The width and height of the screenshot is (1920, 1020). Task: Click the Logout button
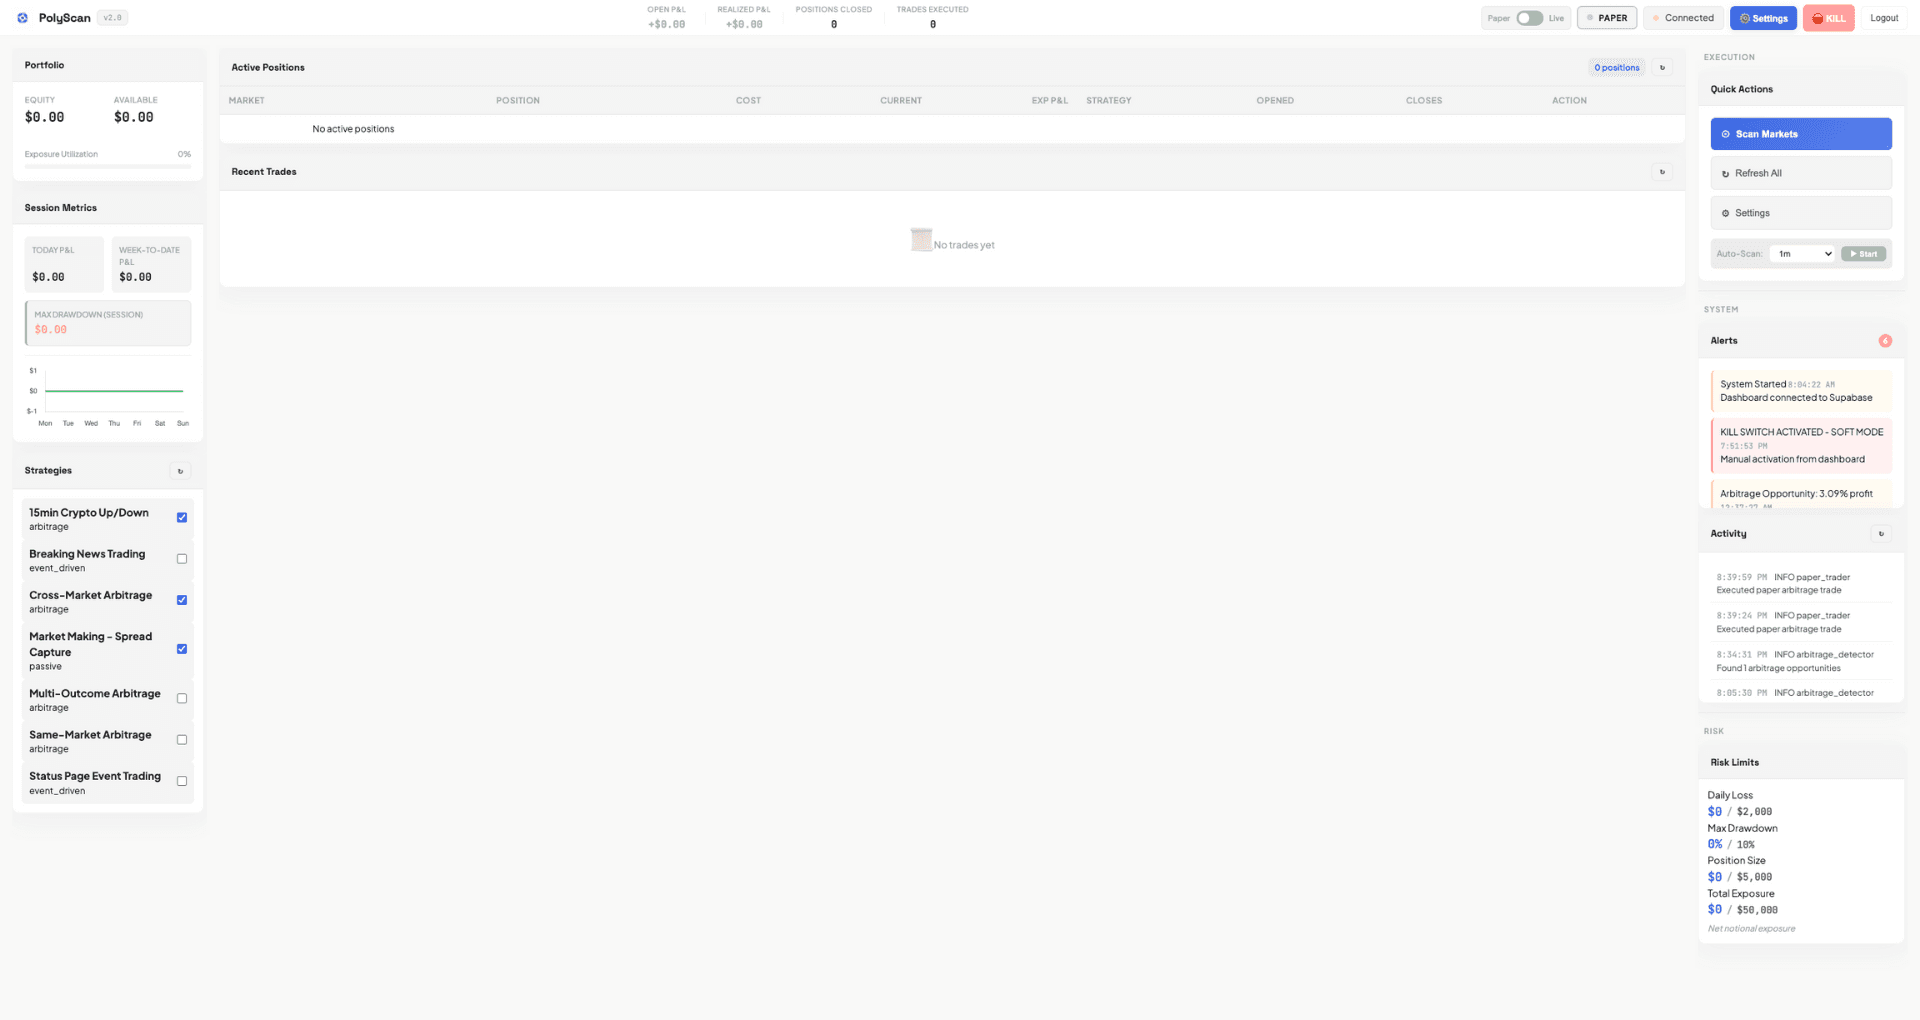click(1883, 18)
